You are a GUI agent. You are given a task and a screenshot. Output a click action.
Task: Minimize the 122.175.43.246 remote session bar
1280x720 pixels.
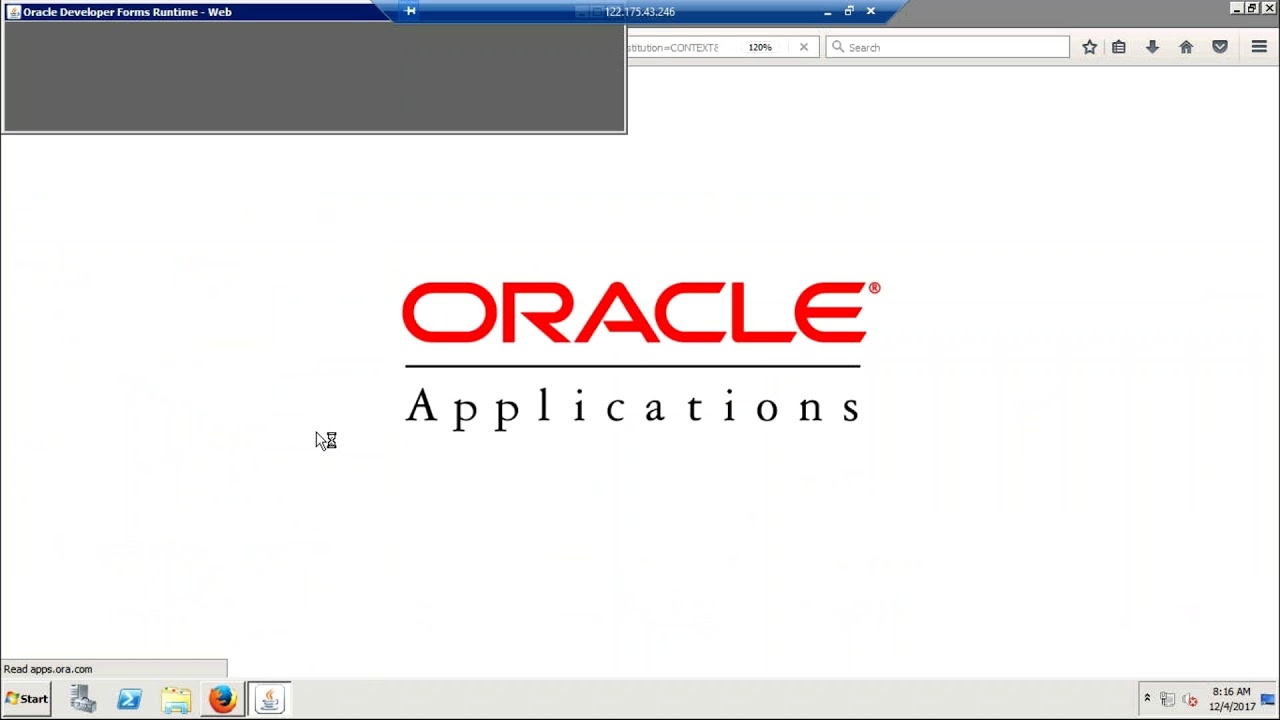click(x=828, y=12)
